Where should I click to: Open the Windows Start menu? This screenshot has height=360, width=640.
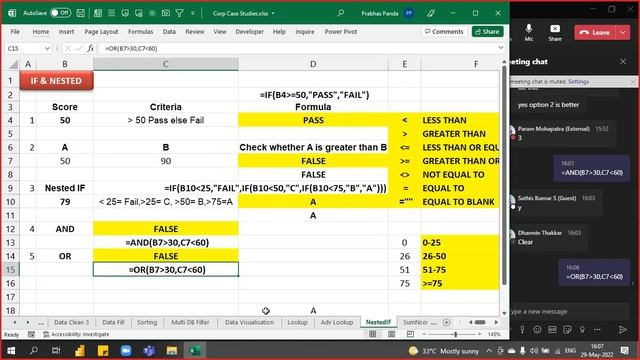[x=11, y=351]
